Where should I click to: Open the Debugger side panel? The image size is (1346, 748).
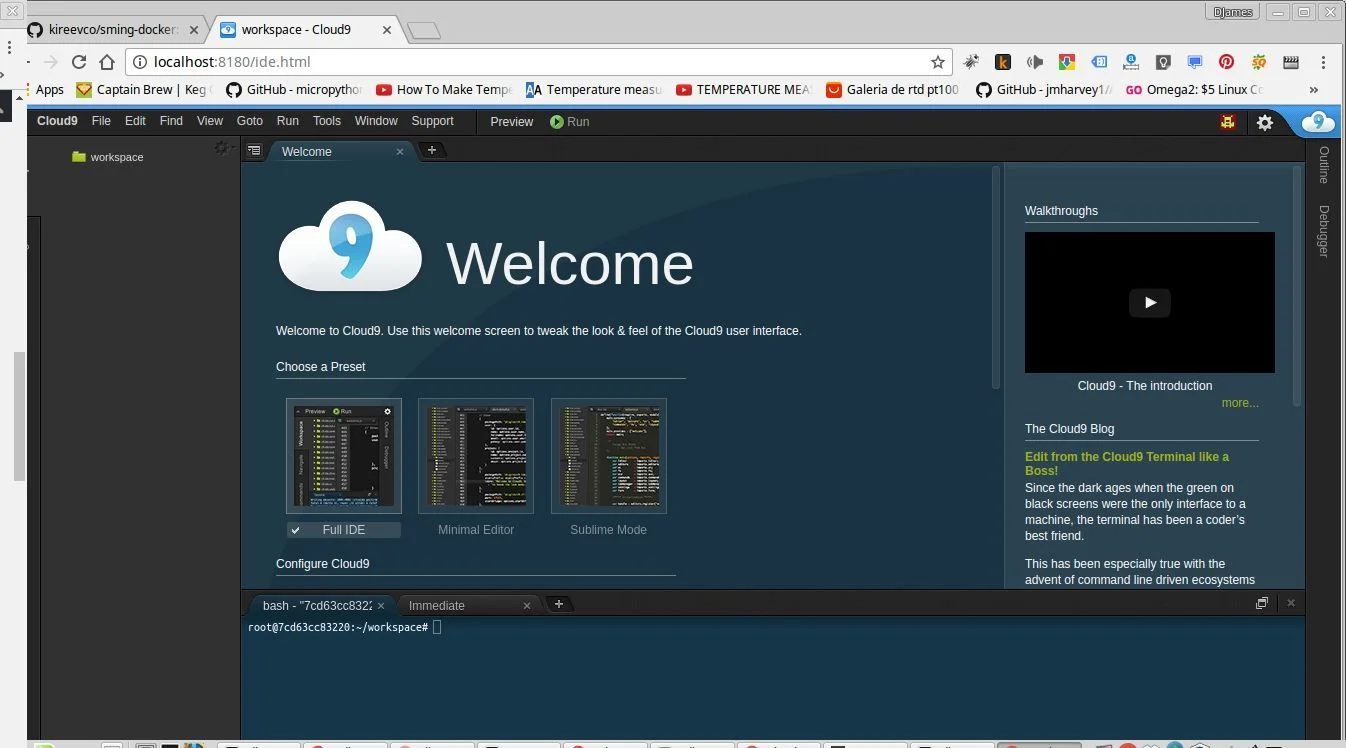[x=1324, y=231]
